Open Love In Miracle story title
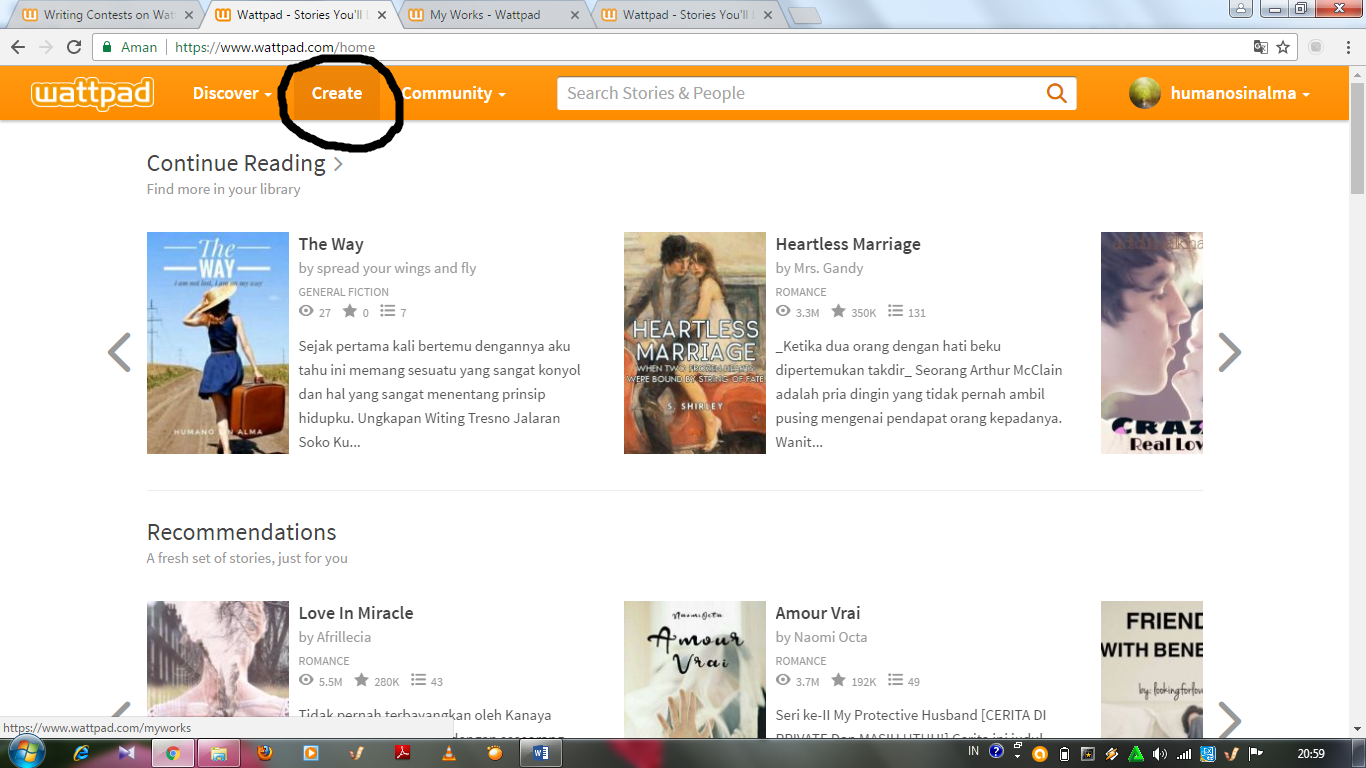Screen dimensions: 1366x768 356,613
